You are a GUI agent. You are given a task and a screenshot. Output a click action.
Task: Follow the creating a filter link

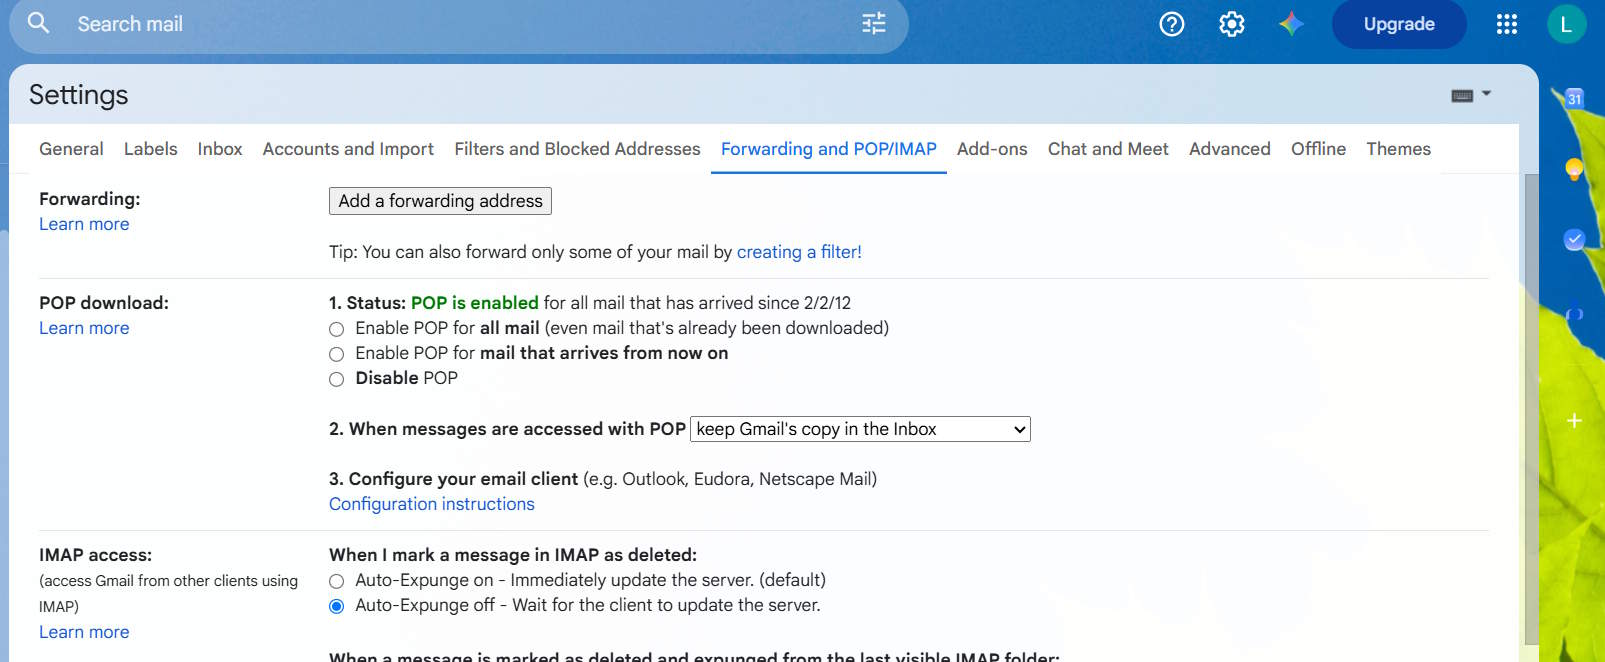coord(799,252)
